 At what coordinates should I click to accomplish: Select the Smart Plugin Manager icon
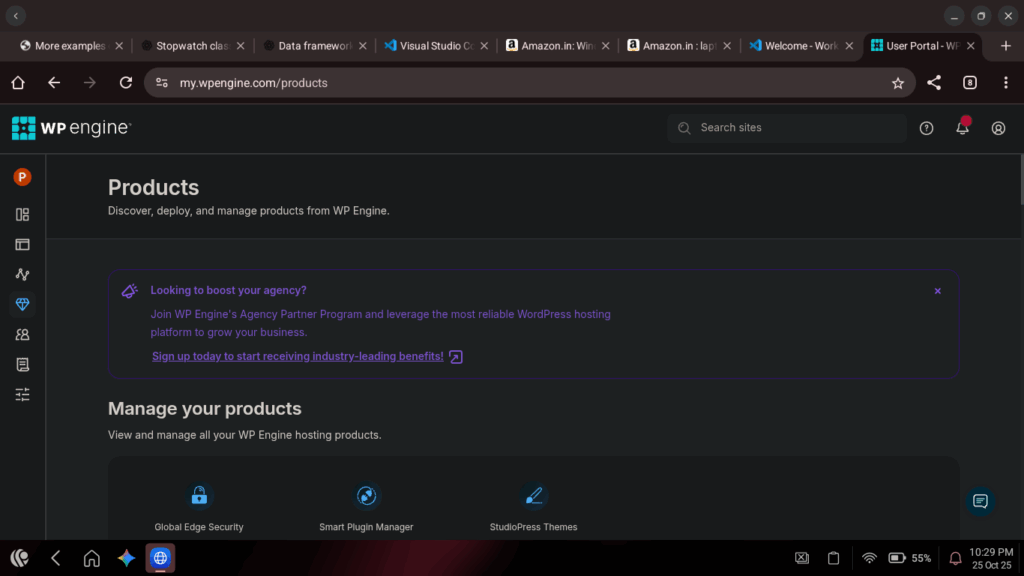pyautogui.click(x=366, y=496)
